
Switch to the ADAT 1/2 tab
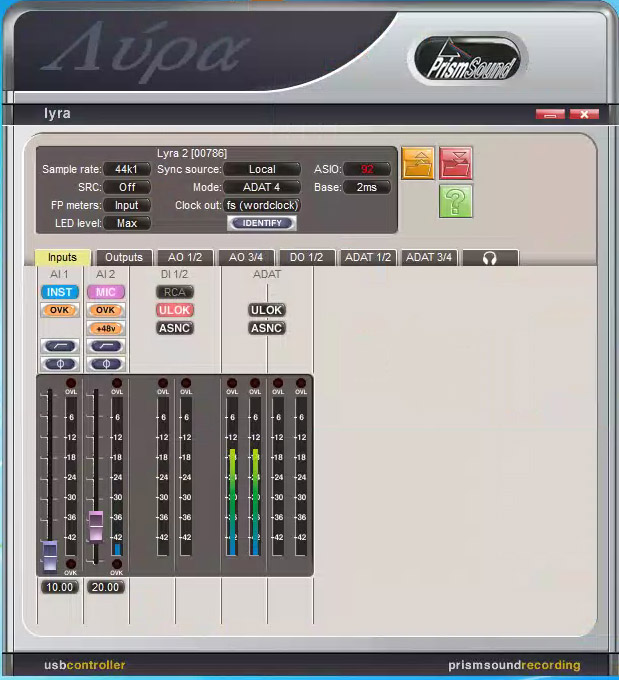[x=368, y=258]
